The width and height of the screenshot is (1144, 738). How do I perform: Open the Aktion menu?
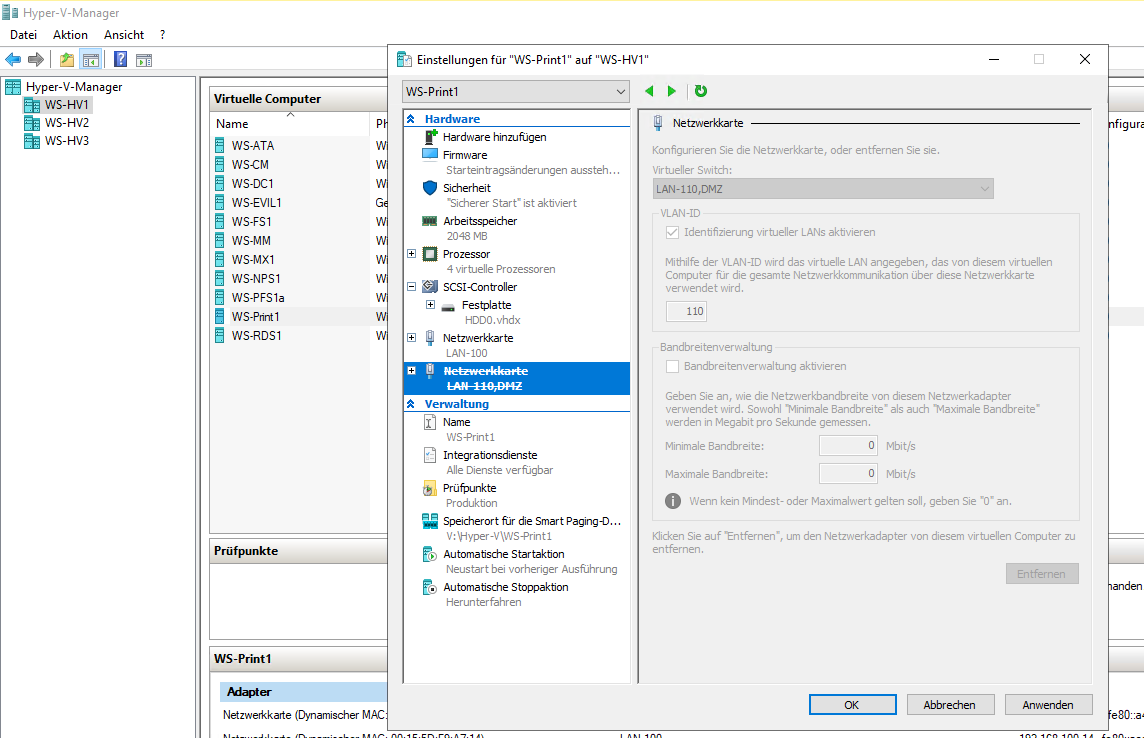coord(70,35)
